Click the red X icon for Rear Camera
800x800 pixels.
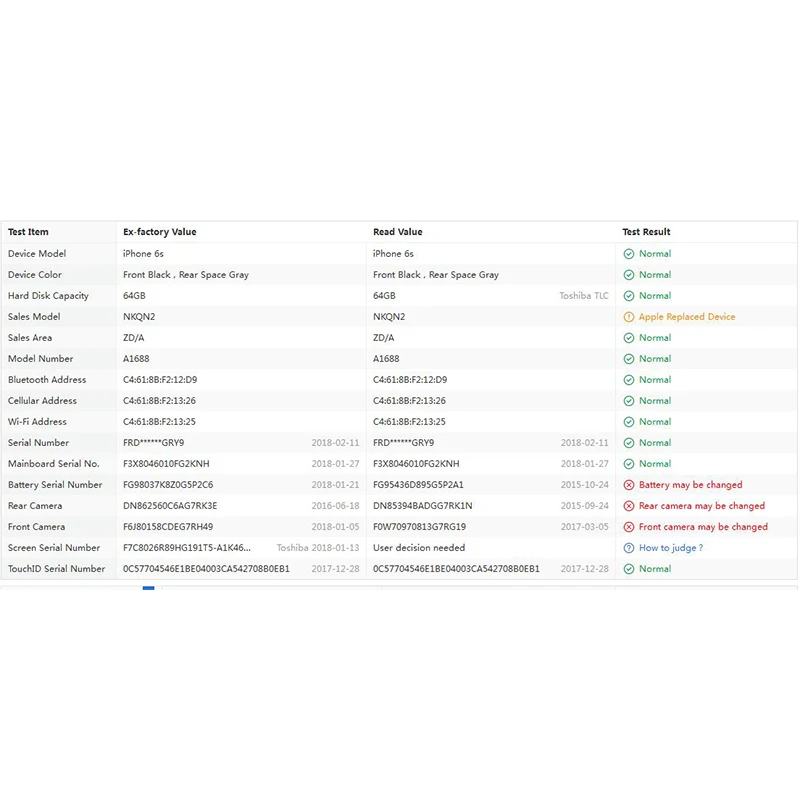click(x=629, y=506)
